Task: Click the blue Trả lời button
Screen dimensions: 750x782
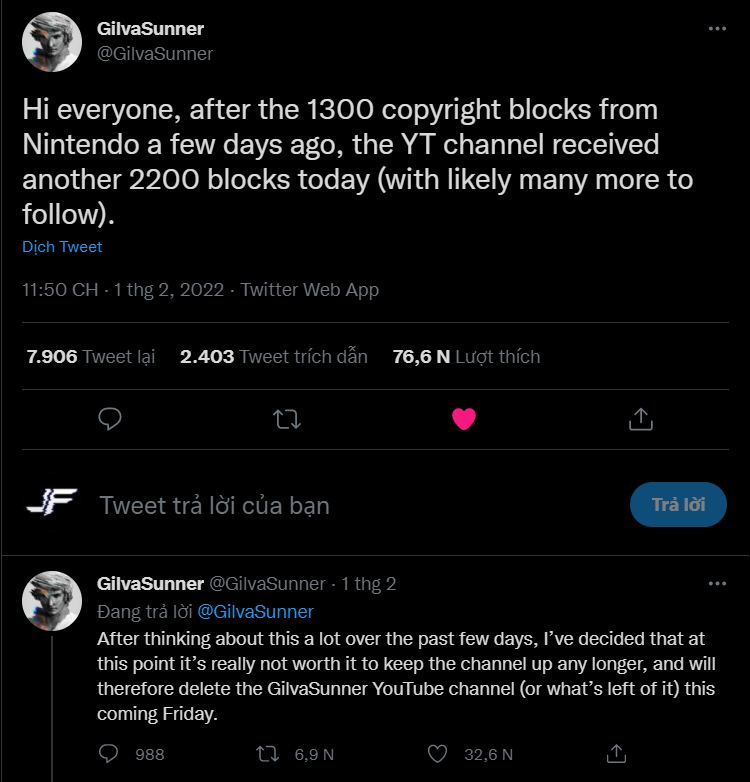Action: 678,505
